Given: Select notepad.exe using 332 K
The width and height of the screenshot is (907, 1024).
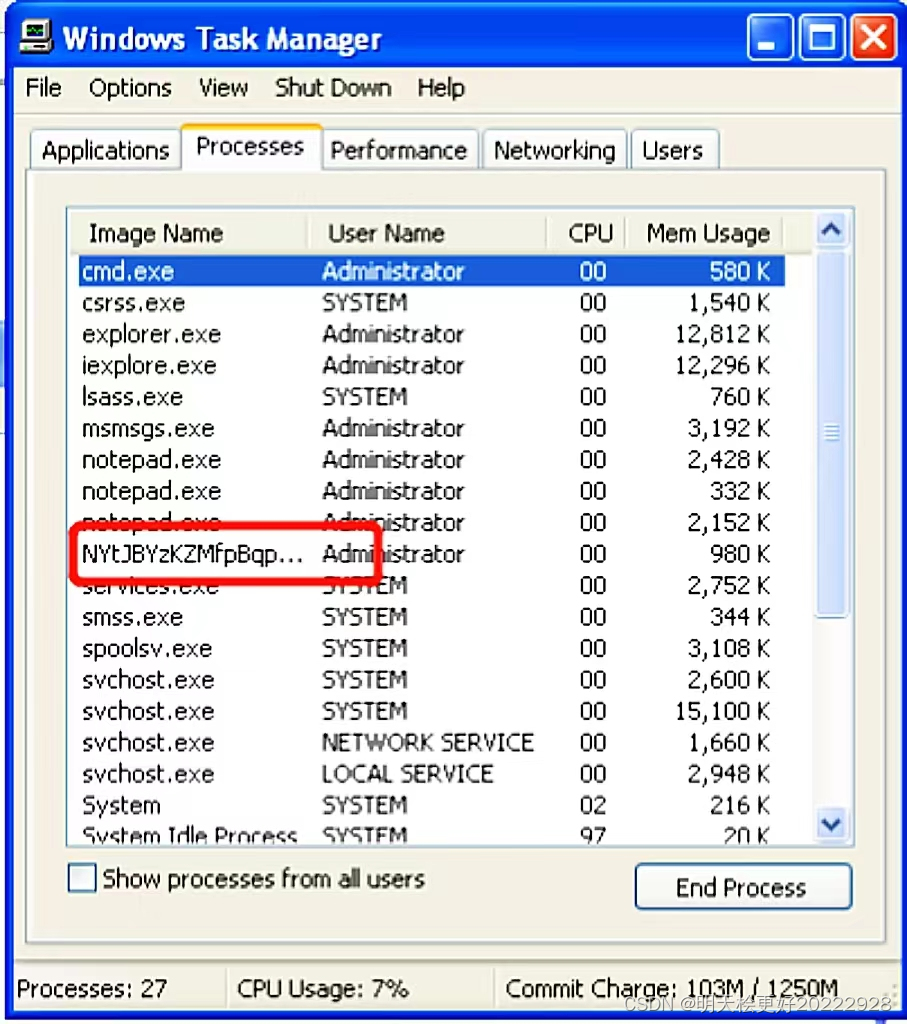Looking at the screenshot, I should coord(432,491).
